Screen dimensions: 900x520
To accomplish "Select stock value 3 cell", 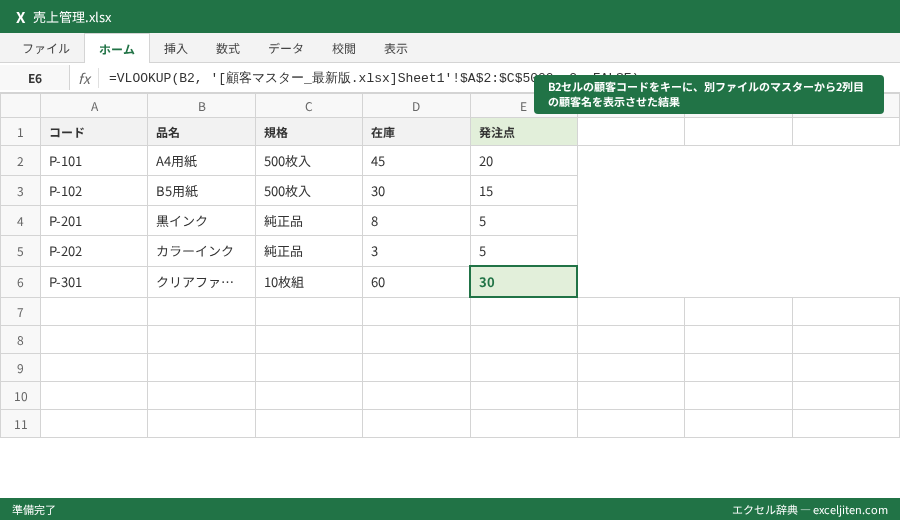I will [416, 251].
